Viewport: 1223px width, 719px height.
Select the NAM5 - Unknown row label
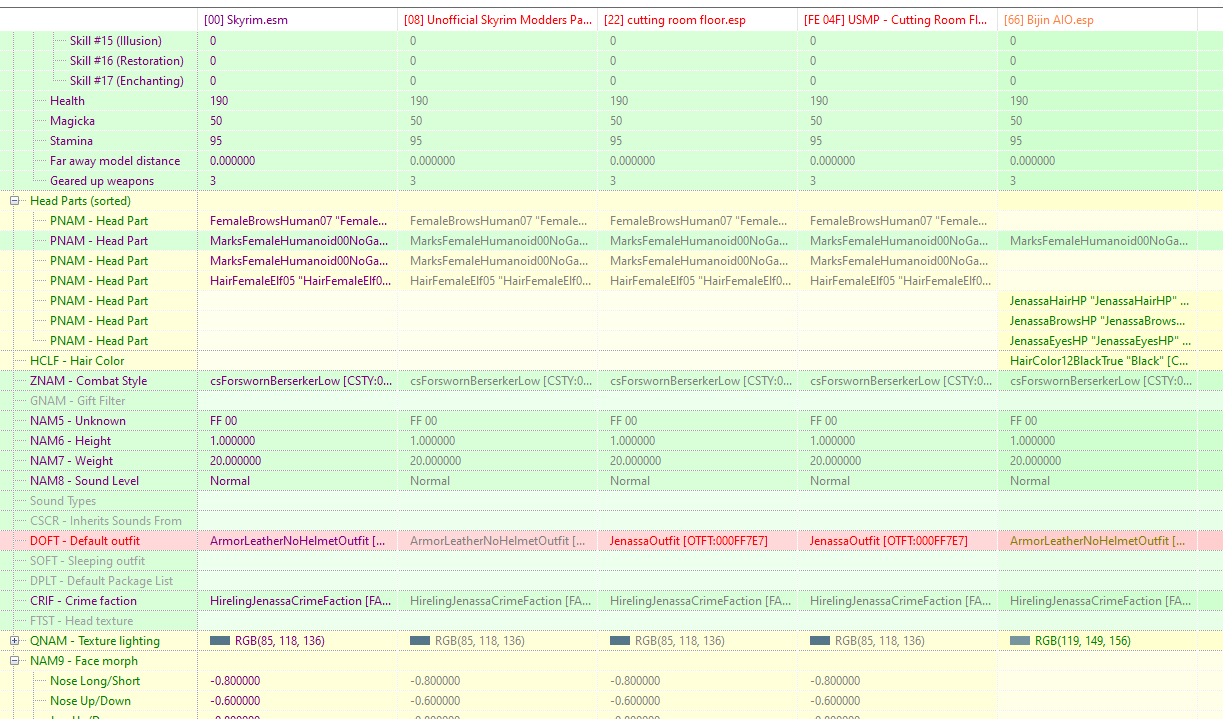pyautogui.click(x=78, y=421)
